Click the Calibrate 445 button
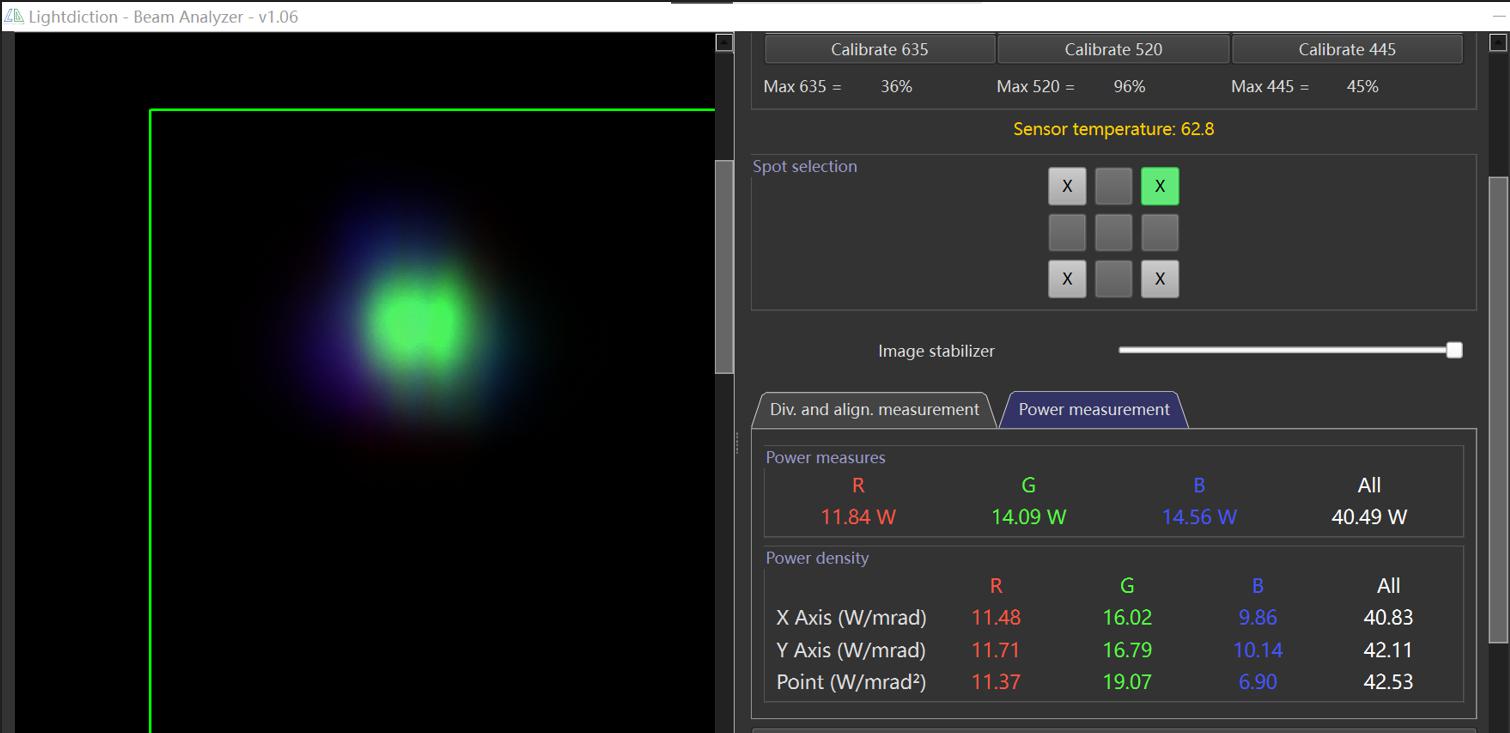This screenshot has height=733, width=1510. click(1347, 49)
